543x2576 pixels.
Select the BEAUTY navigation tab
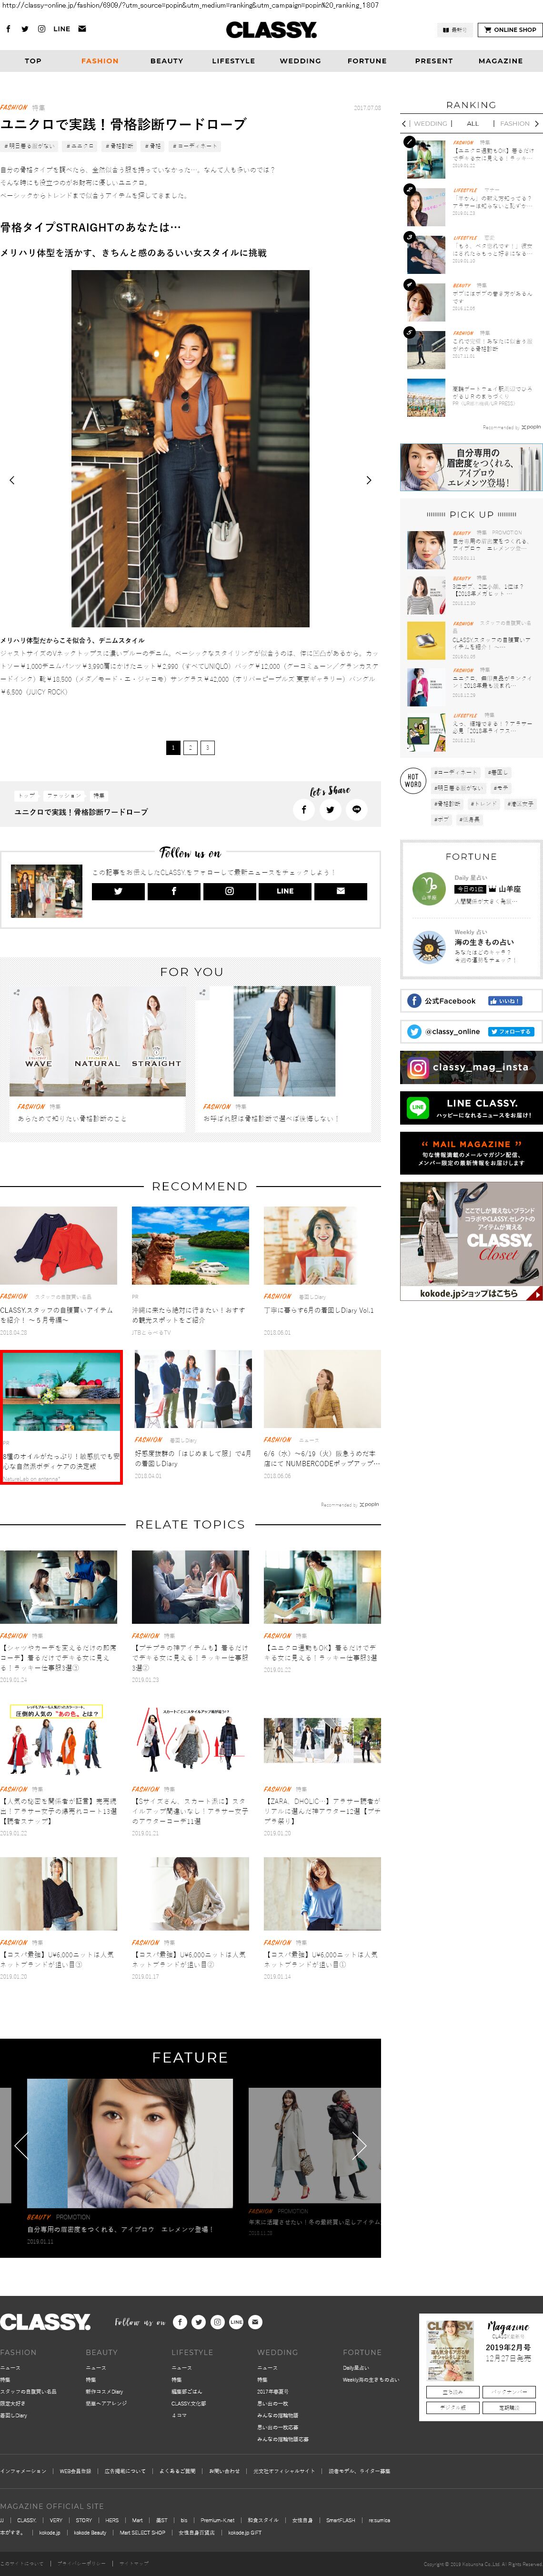(167, 61)
